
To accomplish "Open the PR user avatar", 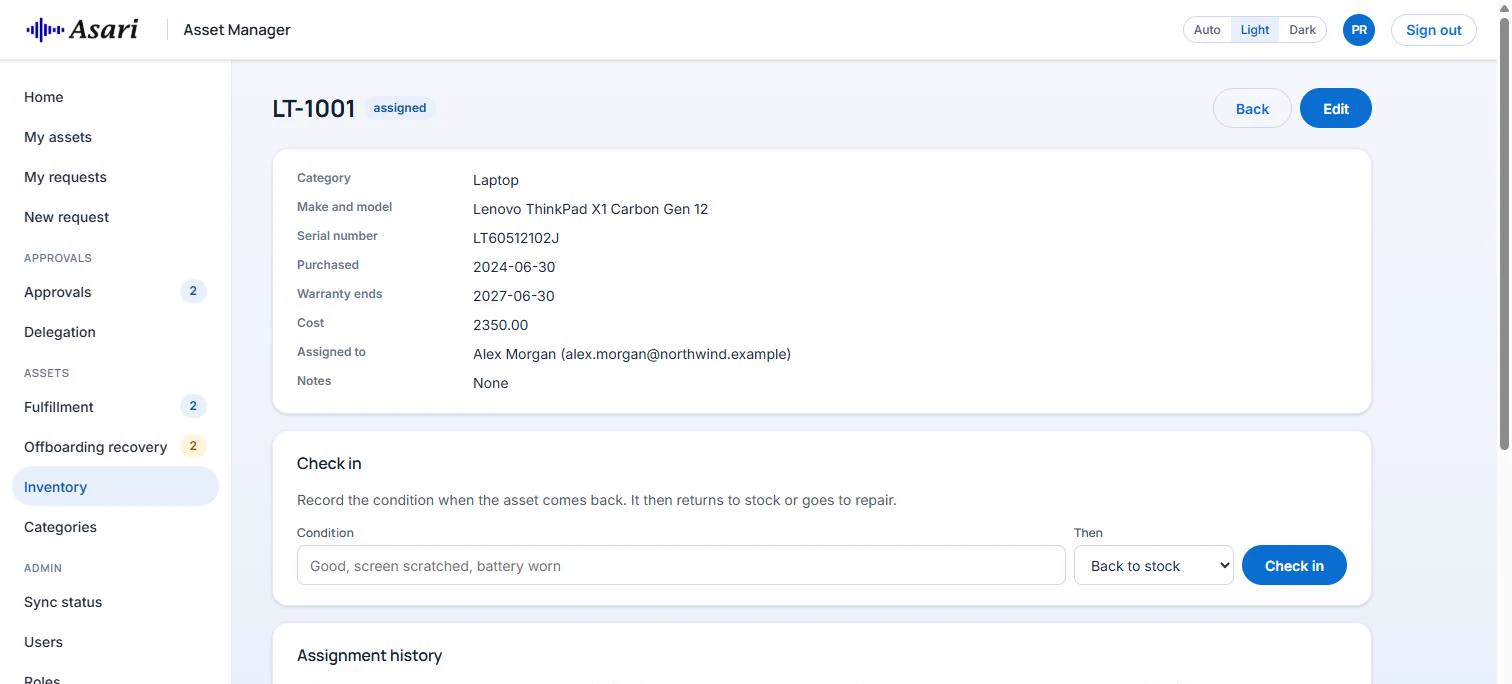I will (x=1359, y=30).
